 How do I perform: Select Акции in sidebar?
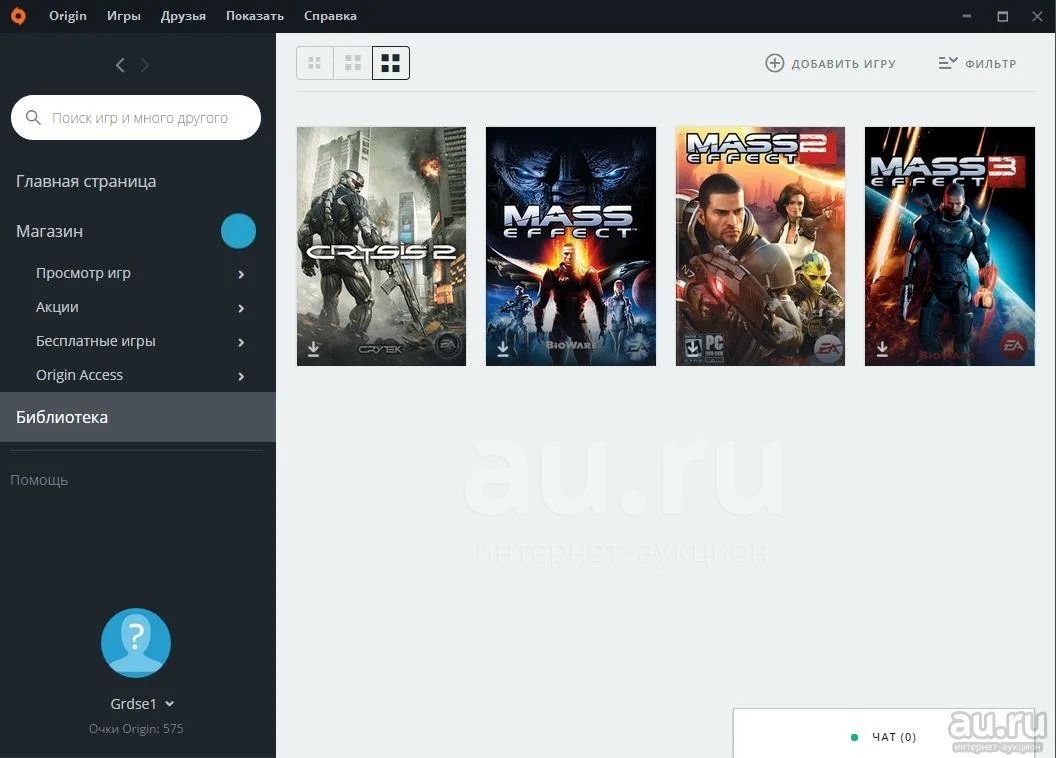click(x=57, y=307)
